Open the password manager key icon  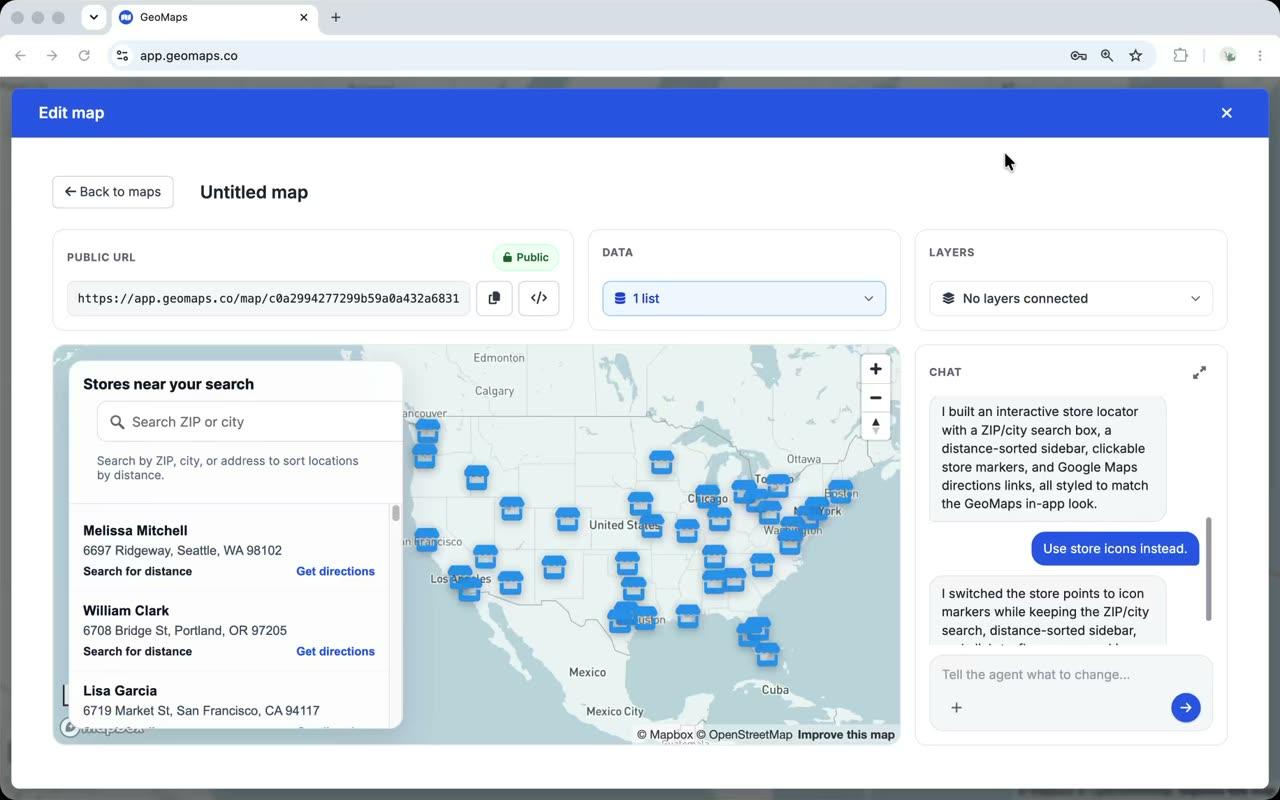[x=1078, y=56]
